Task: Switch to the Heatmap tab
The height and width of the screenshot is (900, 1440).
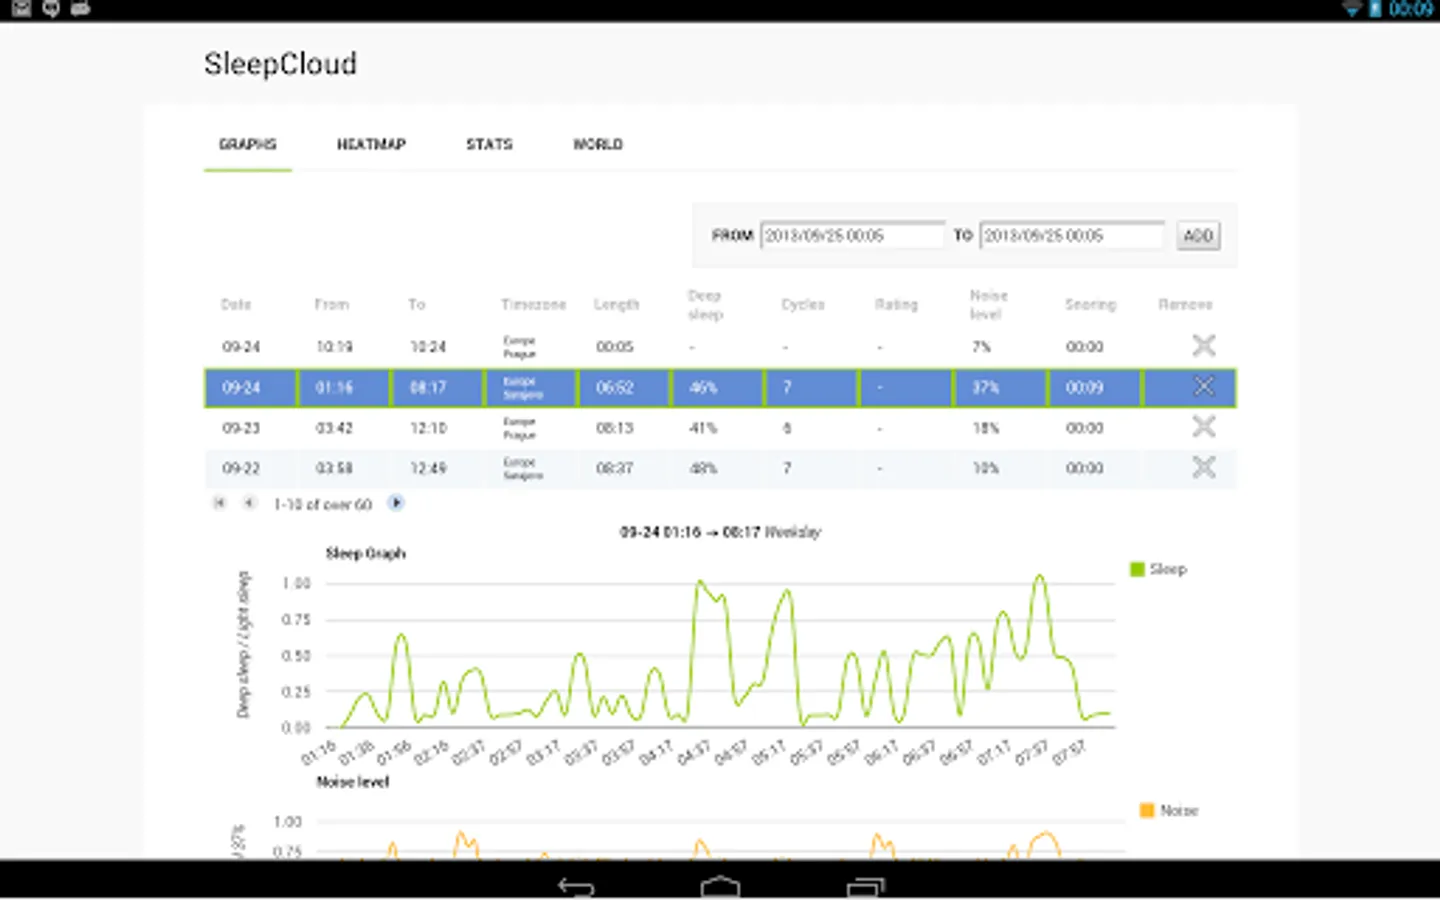Action: pyautogui.click(x=371, y=144)
